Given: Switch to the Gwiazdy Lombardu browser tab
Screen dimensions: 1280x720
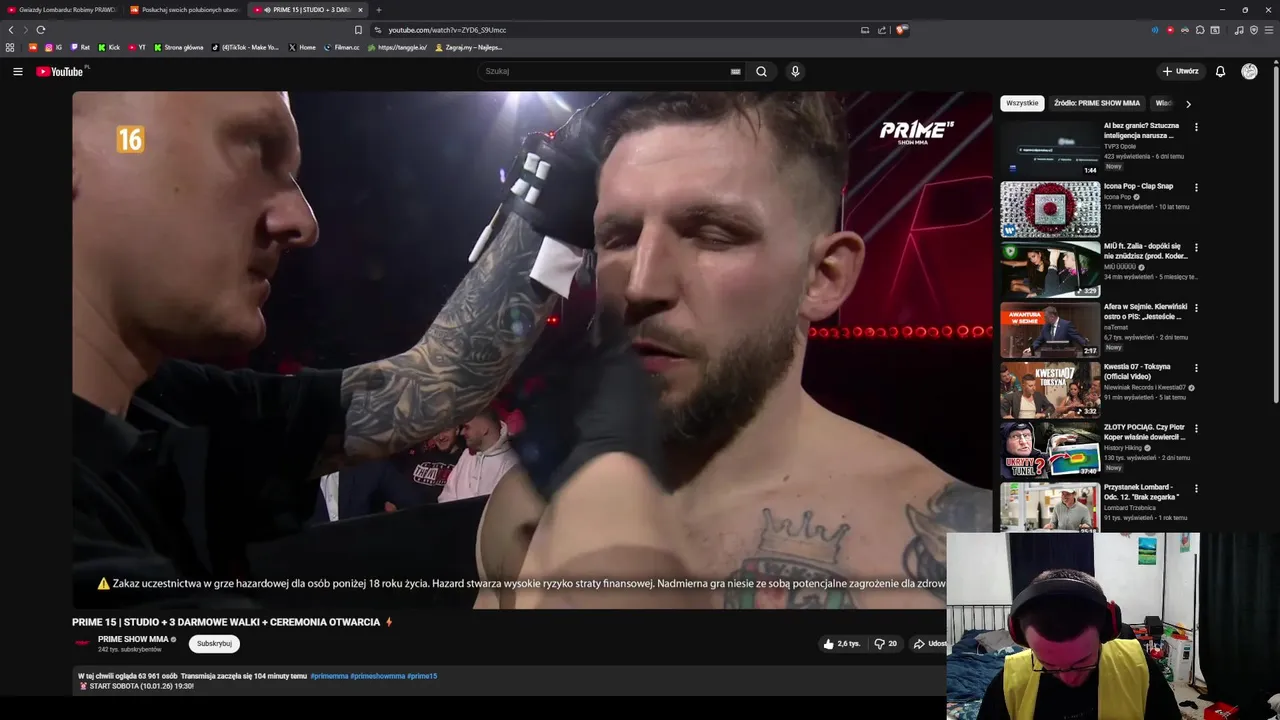Looking at the screenshot, I should click(62, 10).
